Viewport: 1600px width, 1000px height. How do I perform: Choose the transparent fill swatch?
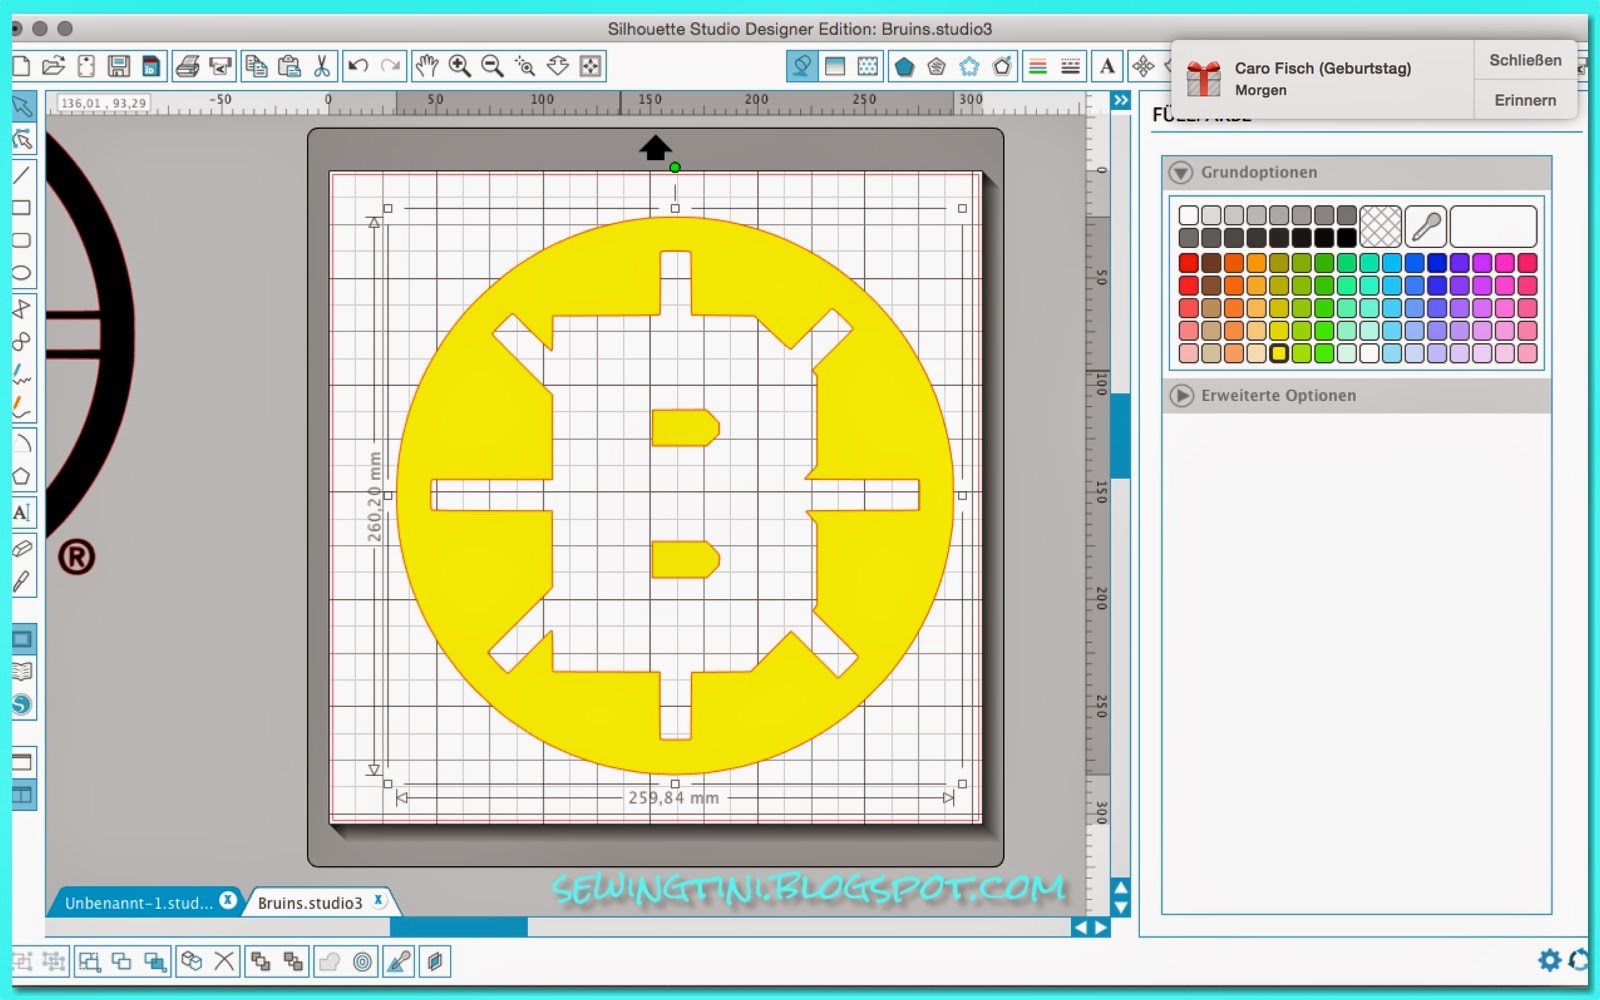1380,226
